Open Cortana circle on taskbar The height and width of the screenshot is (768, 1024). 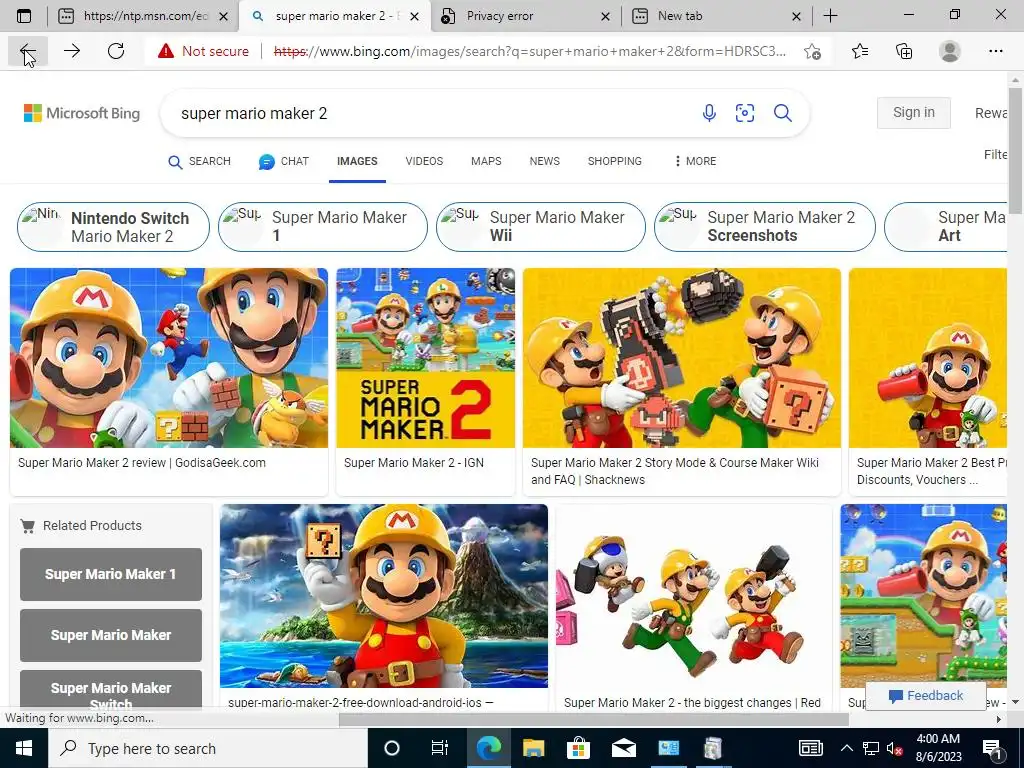392,748
